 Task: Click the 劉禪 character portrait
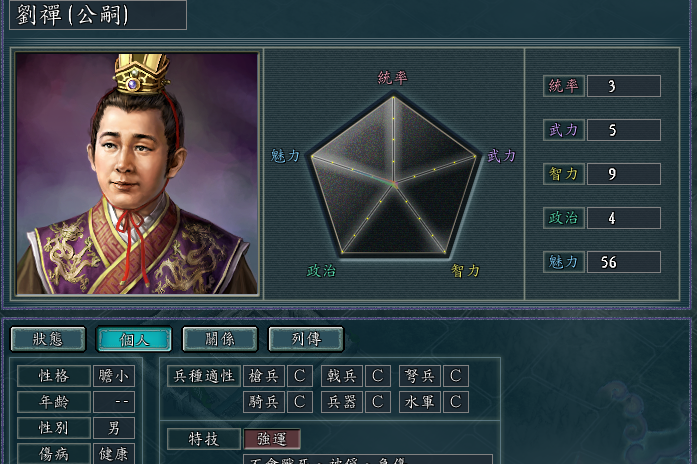coord(136,173)
